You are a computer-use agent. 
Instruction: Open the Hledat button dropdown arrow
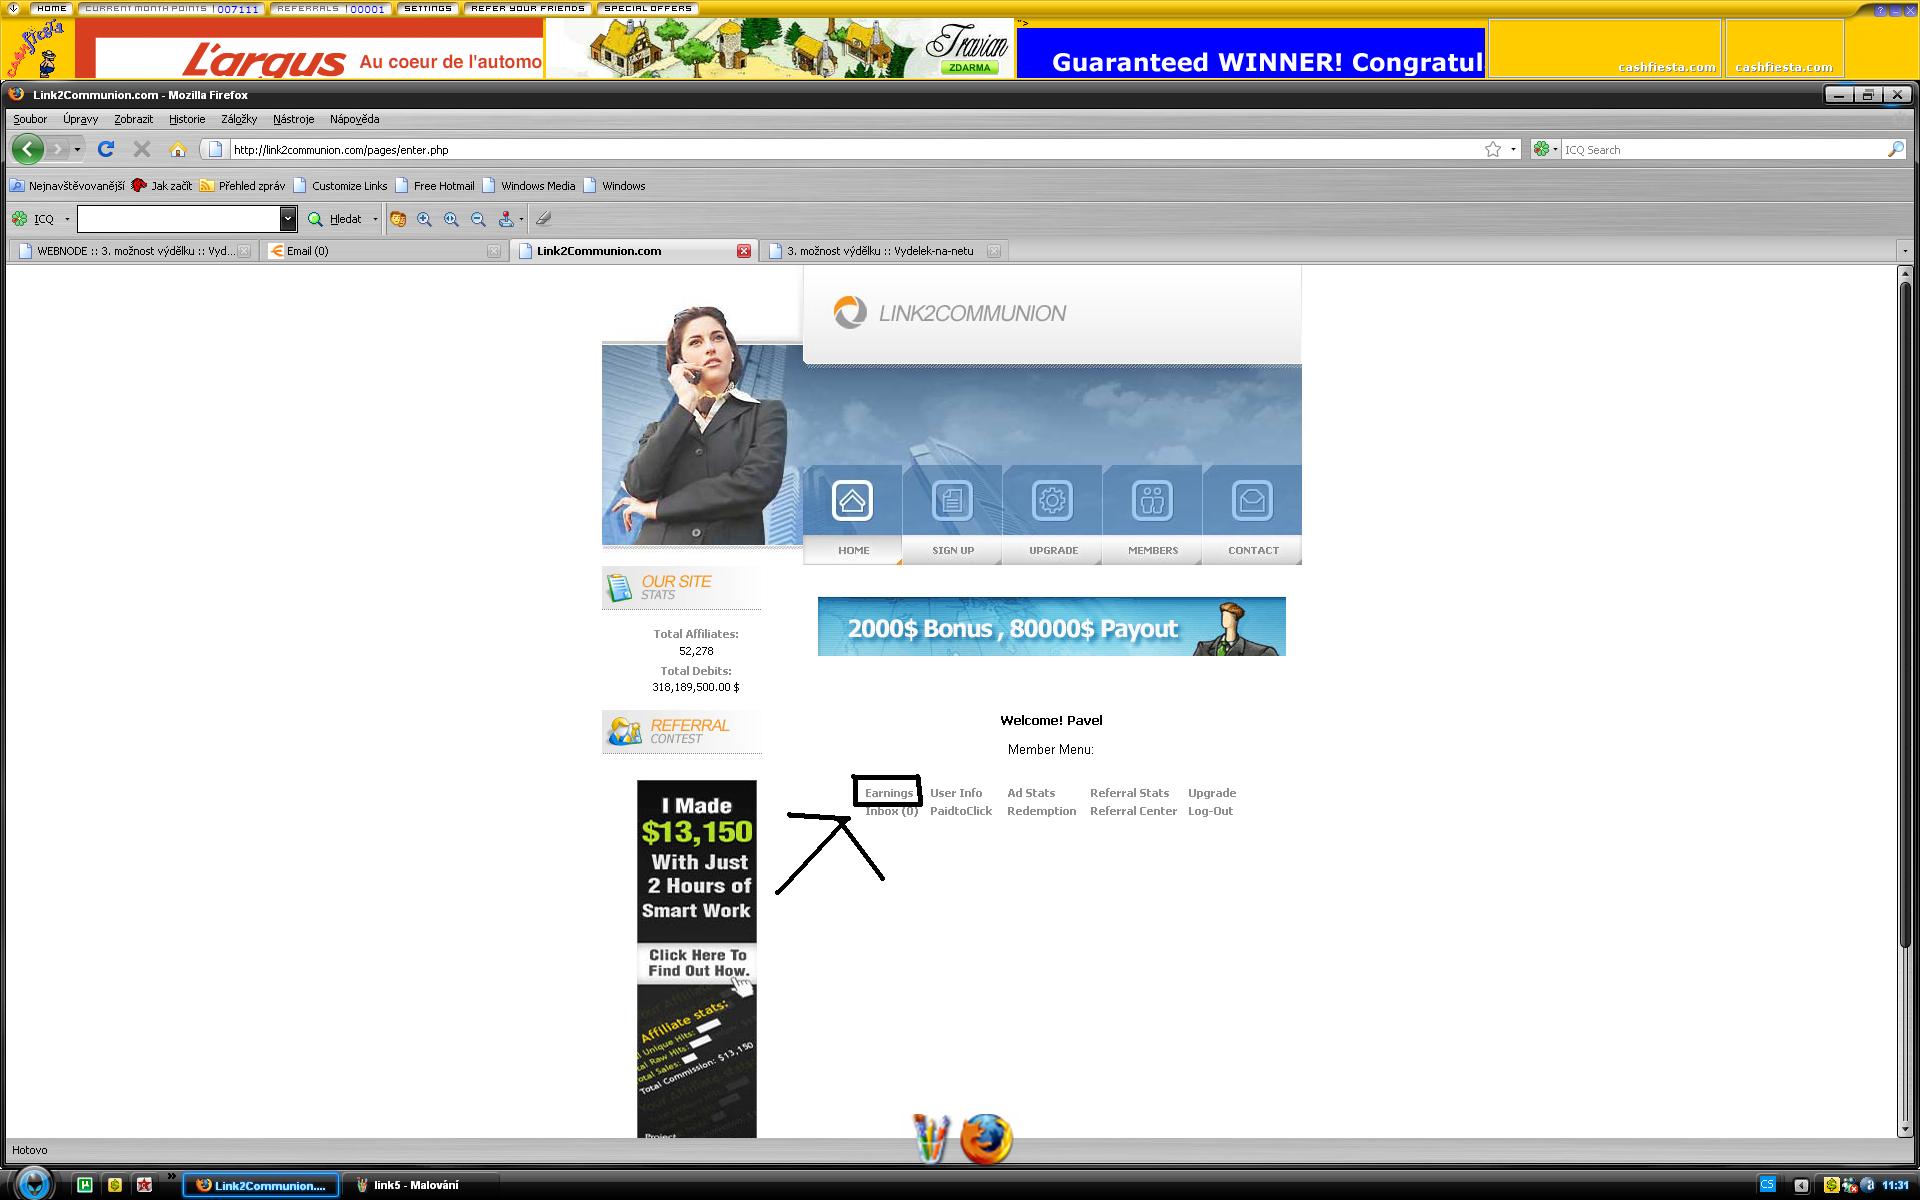tap(375, 219)
